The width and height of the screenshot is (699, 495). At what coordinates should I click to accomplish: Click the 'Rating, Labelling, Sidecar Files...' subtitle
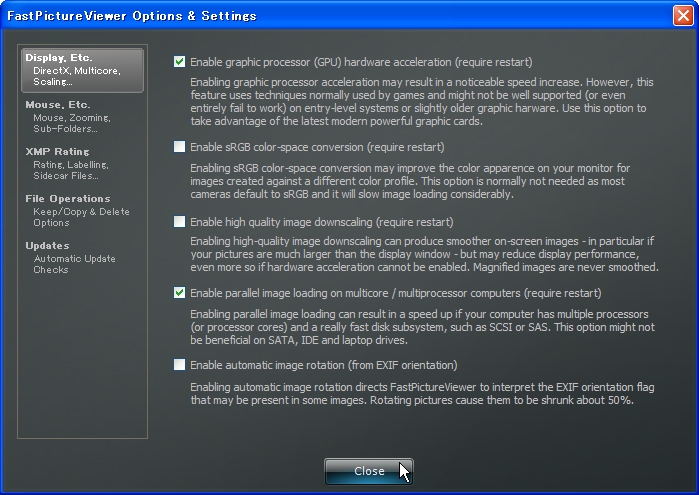coord(71,170)
